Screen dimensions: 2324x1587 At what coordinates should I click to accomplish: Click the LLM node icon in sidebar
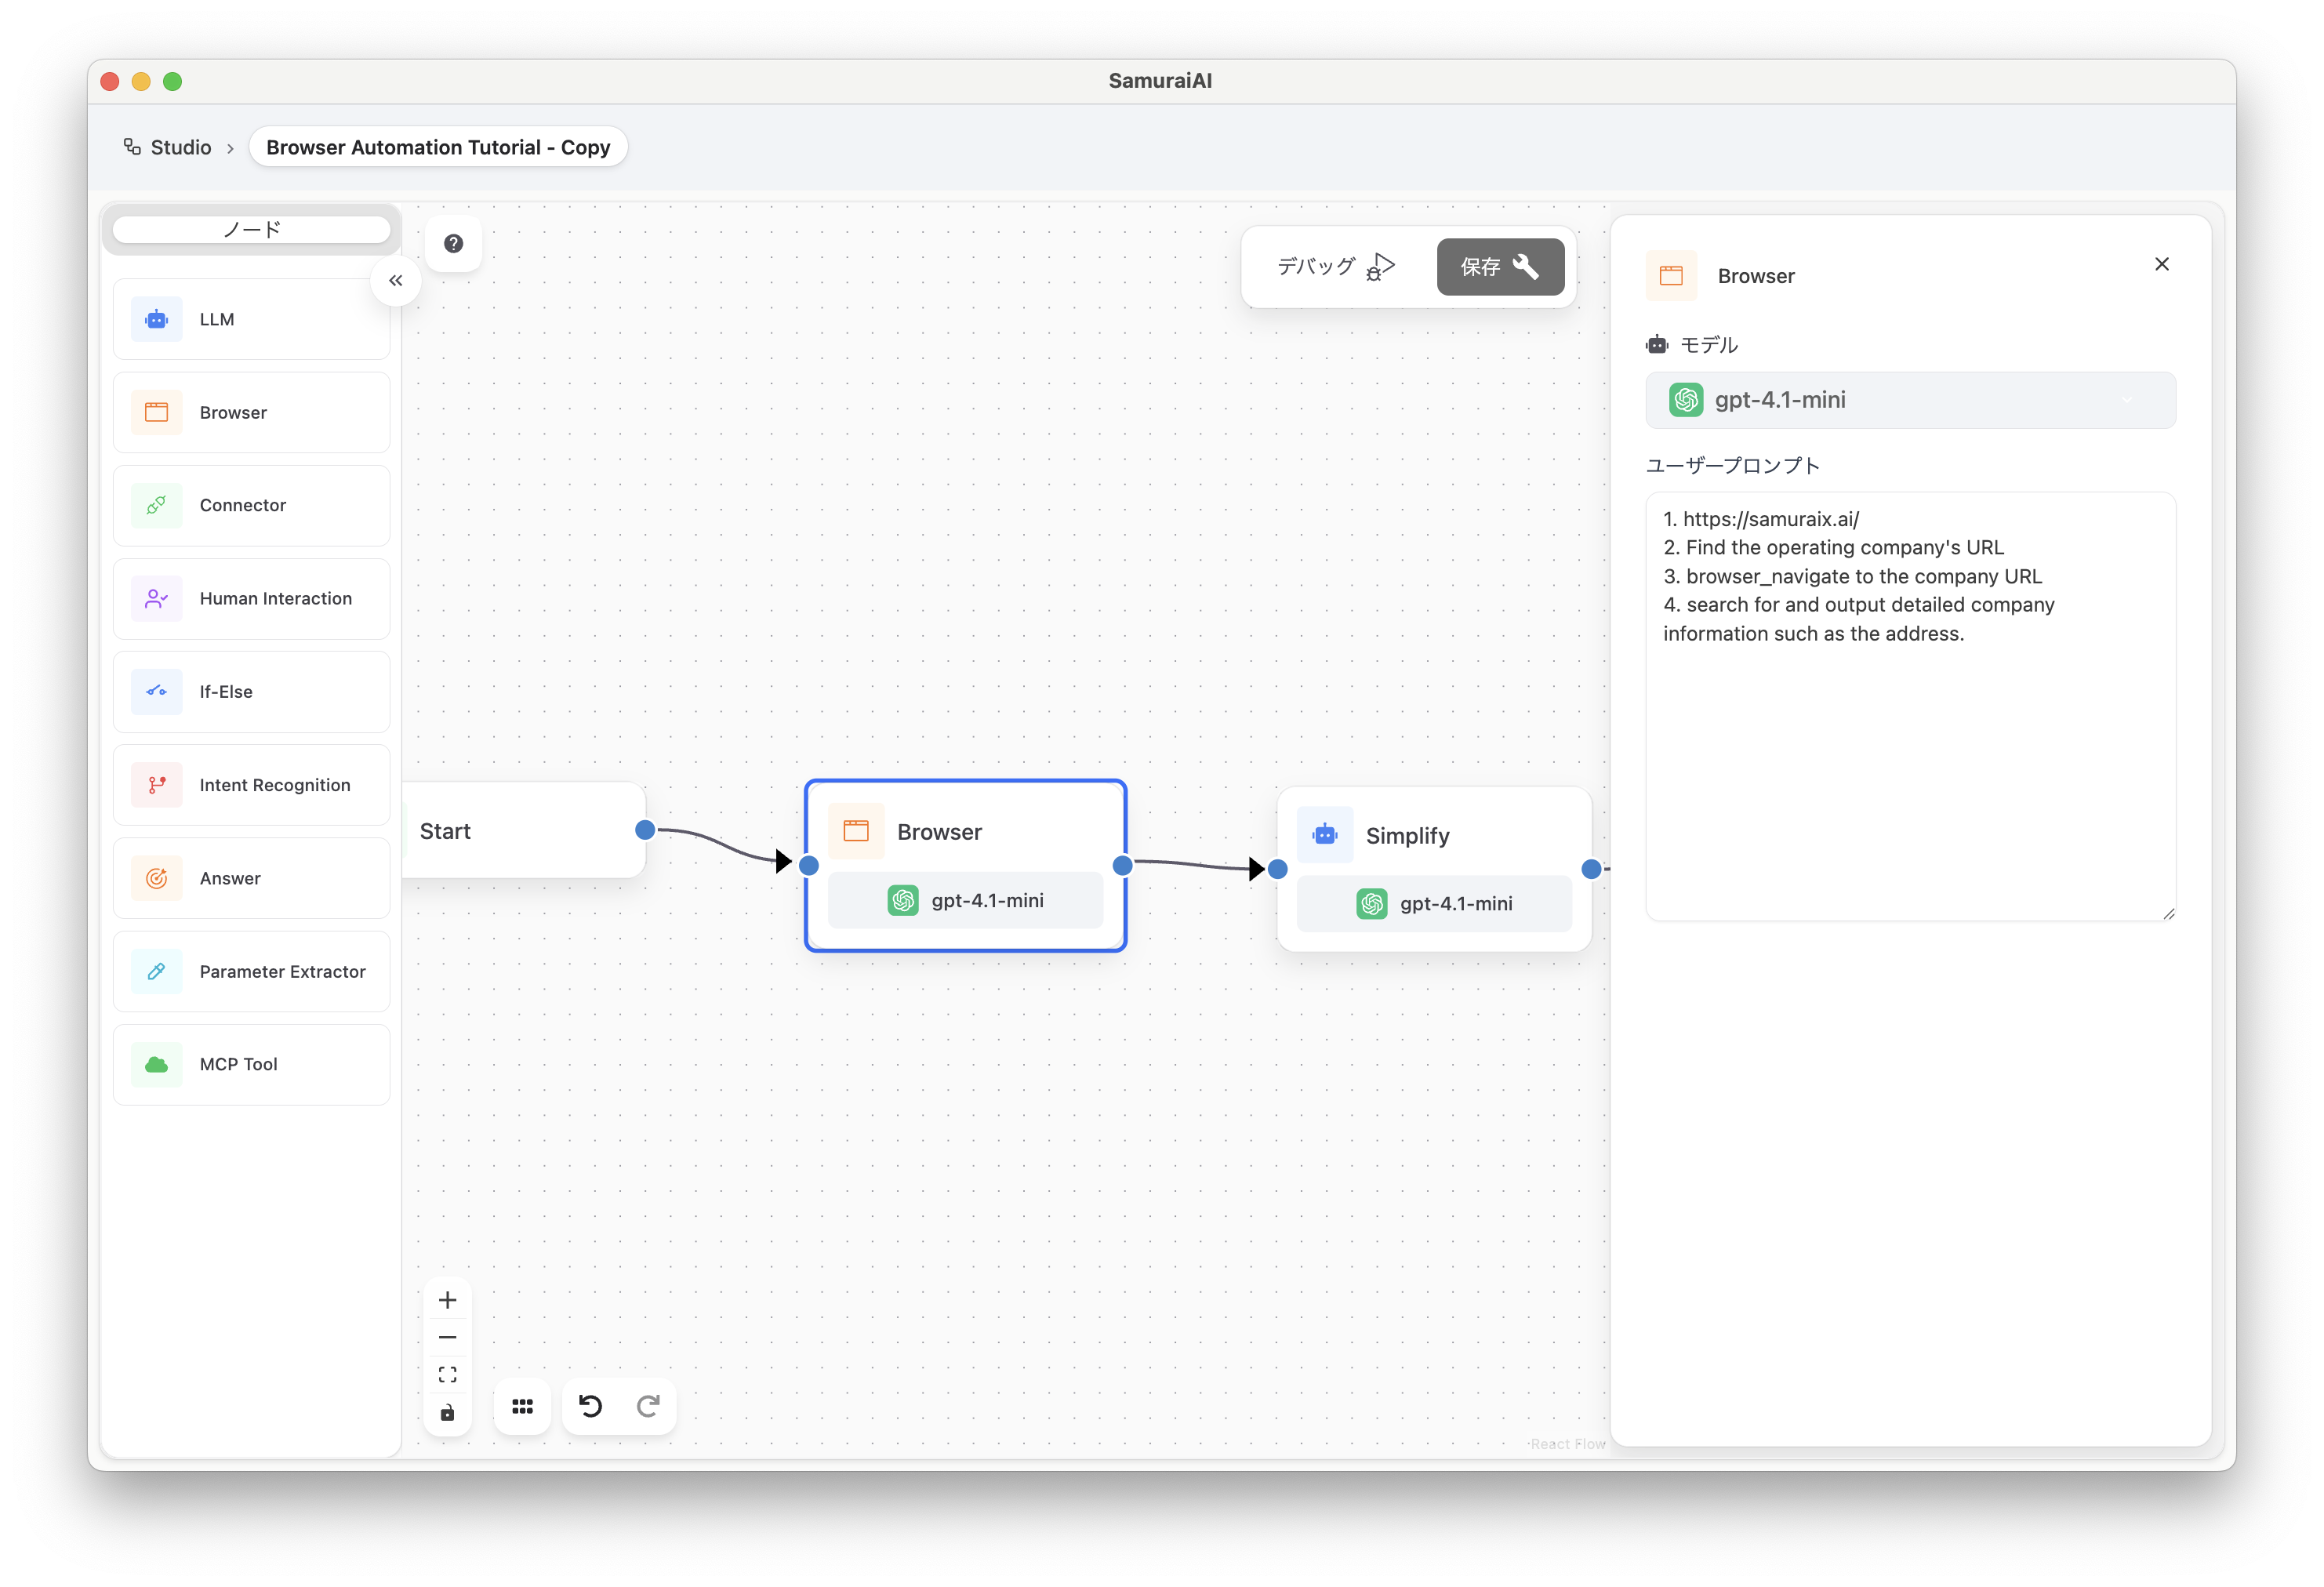(156, 319)
